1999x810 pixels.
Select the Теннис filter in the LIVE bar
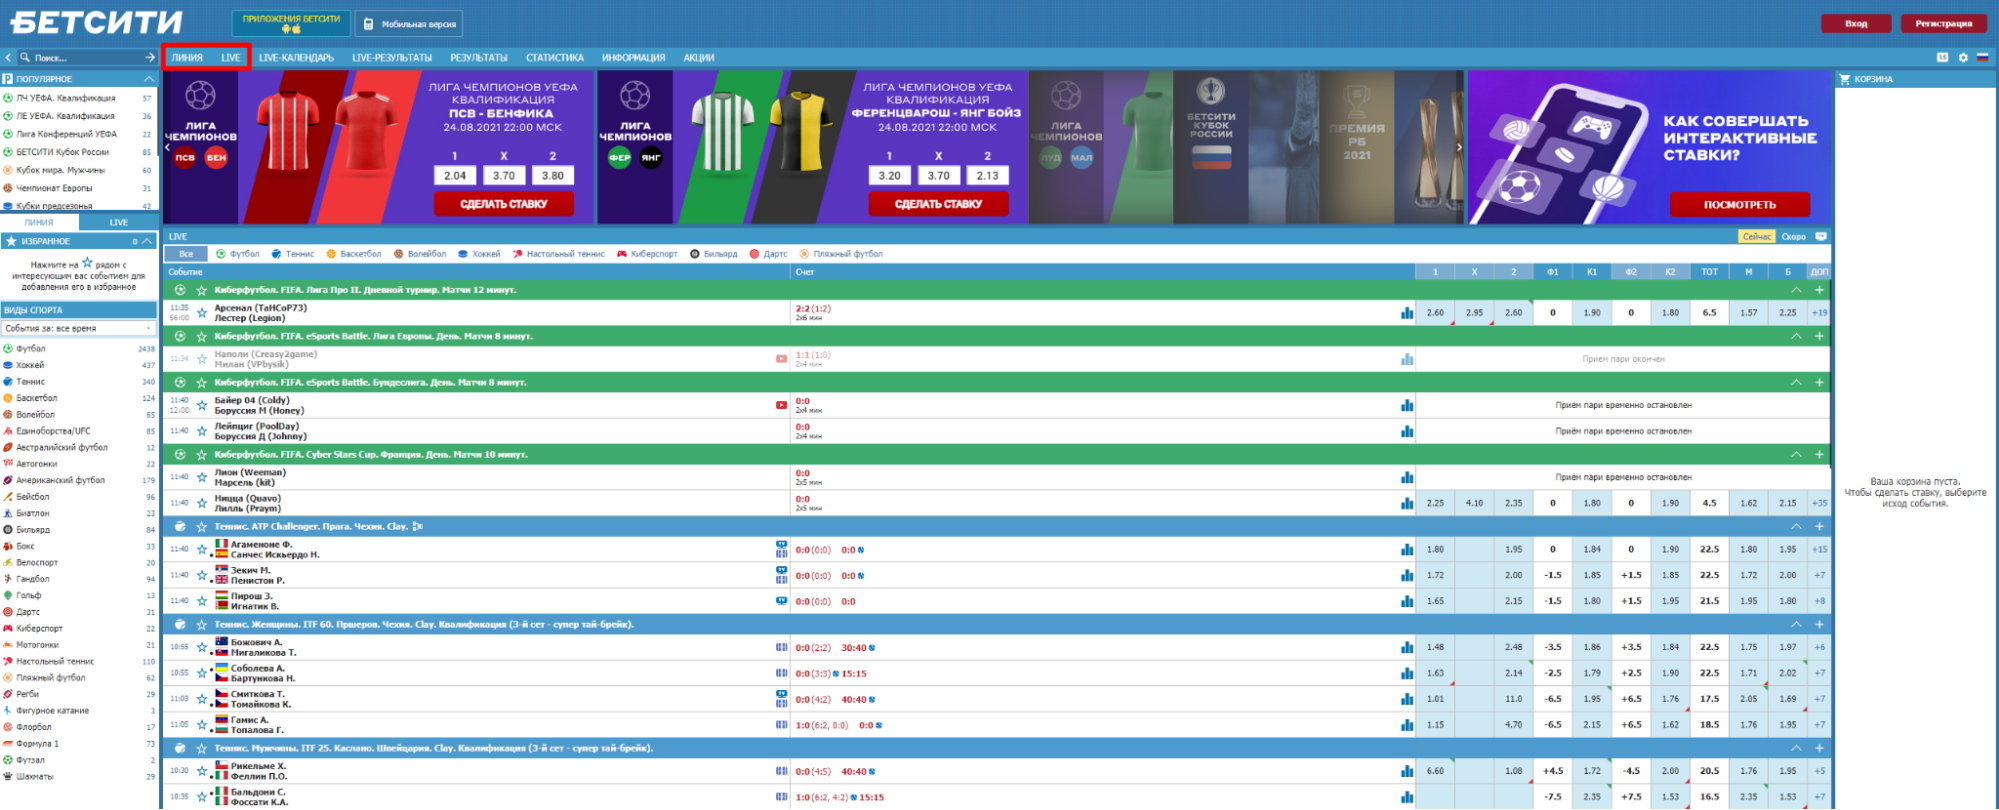coord(292,254)
